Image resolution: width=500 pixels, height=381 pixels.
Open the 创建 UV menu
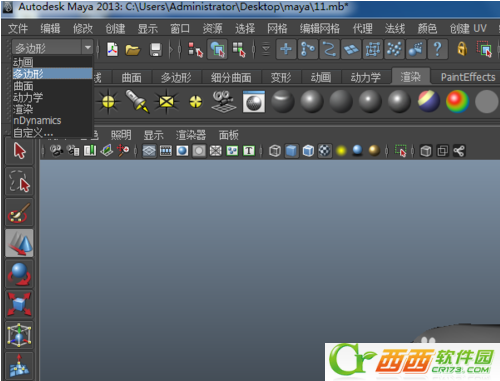pyautogui.click(x=468, y=29)
